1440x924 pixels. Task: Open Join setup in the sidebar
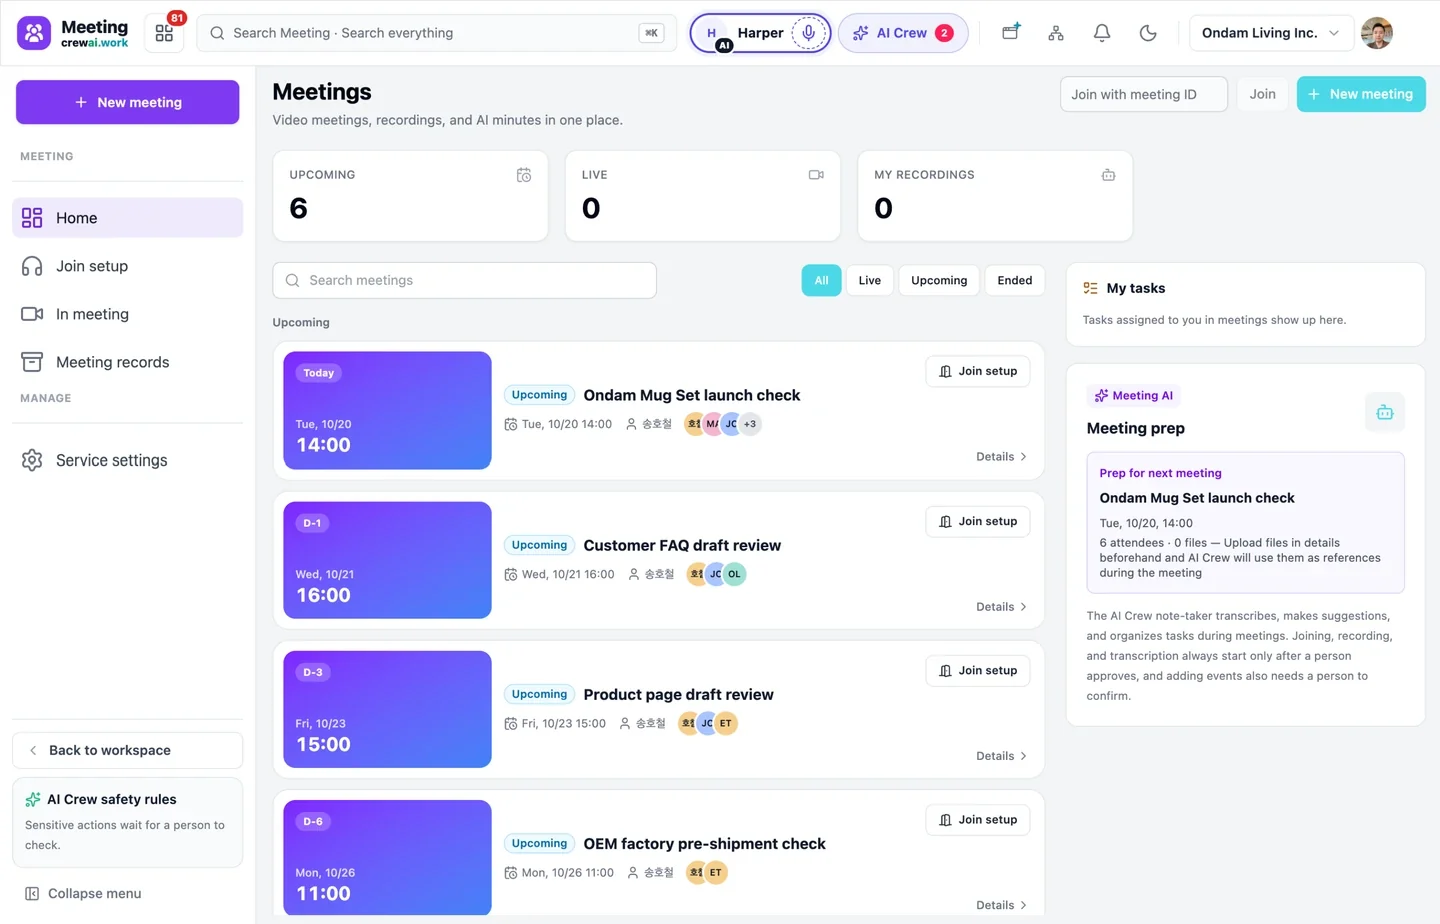tap(128, 266)
